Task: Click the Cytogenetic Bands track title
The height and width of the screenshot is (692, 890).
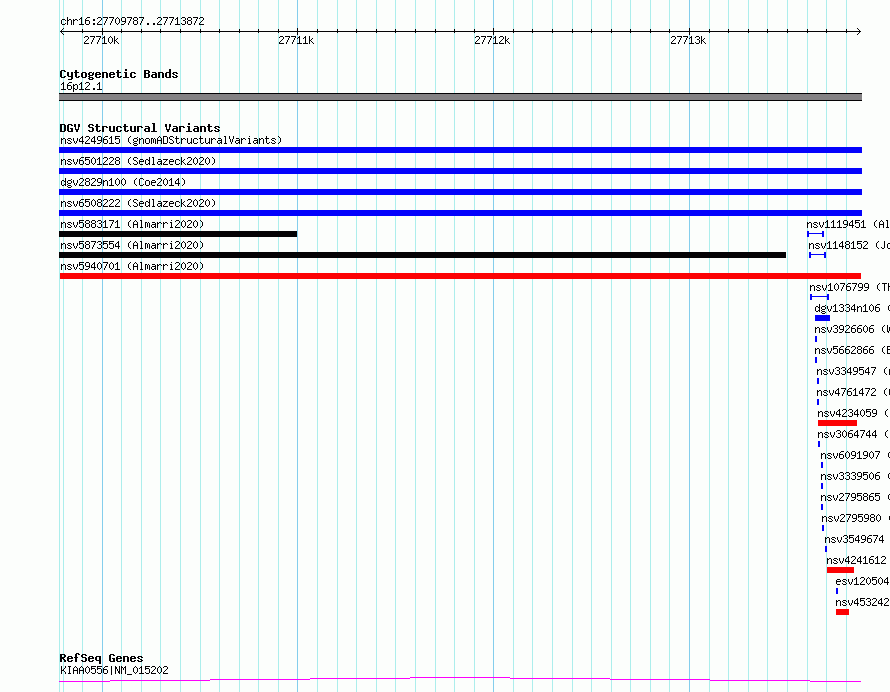Action: 119,74
